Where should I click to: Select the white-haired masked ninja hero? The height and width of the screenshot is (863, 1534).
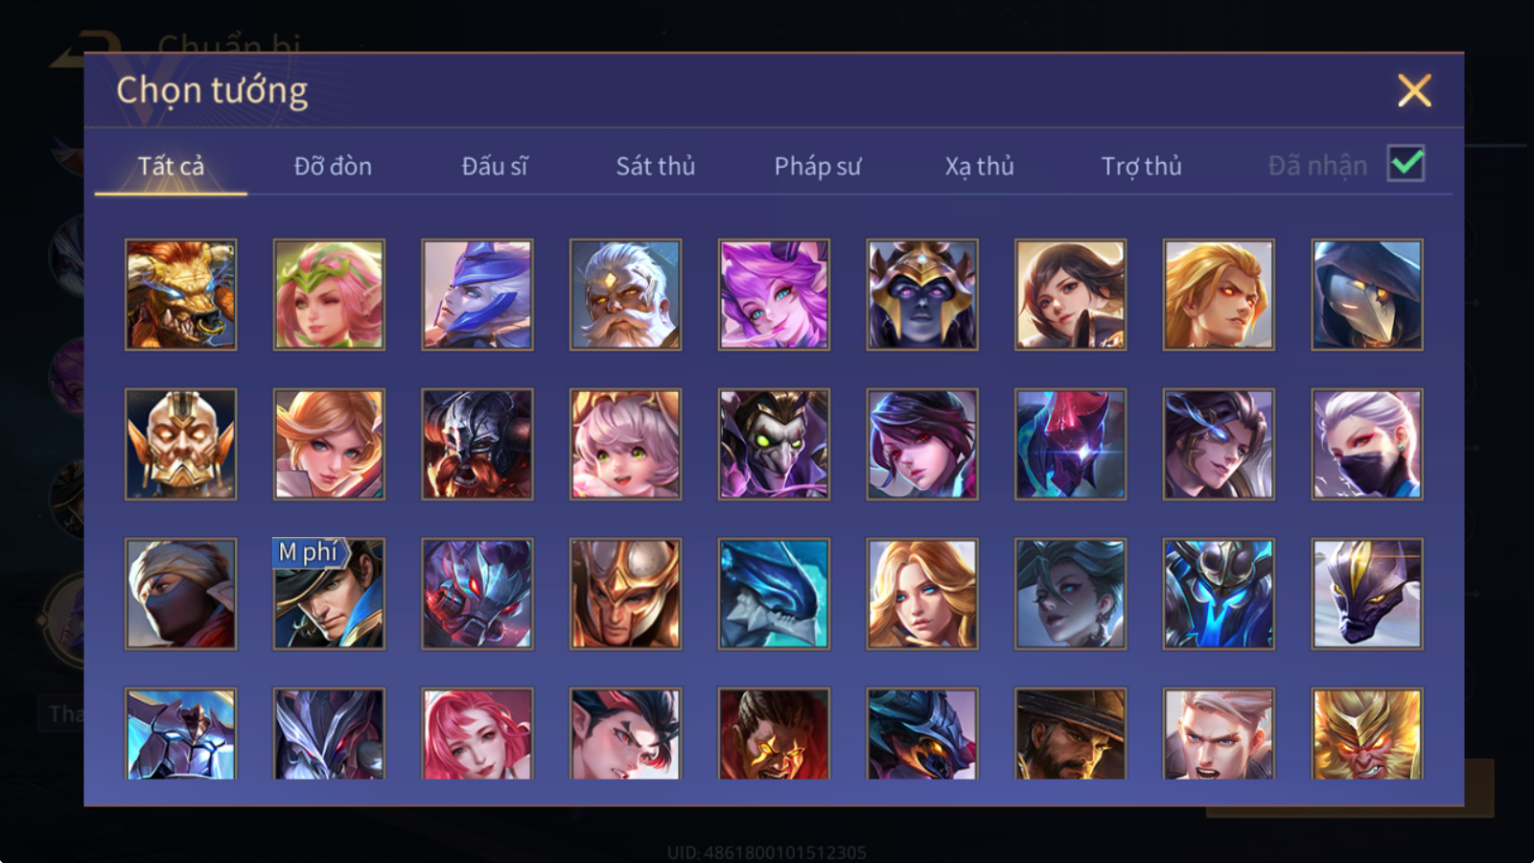pyautogui.click(x=1367, y=444)
